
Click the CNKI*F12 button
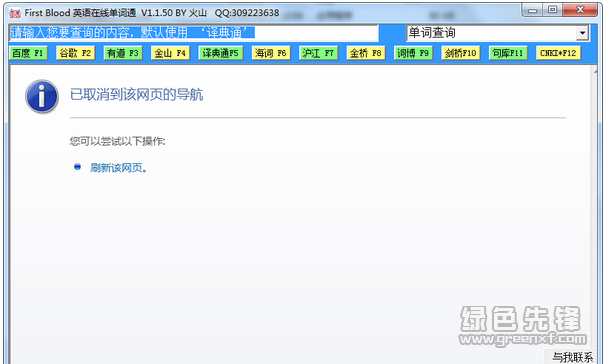click(x=558, y=53)
